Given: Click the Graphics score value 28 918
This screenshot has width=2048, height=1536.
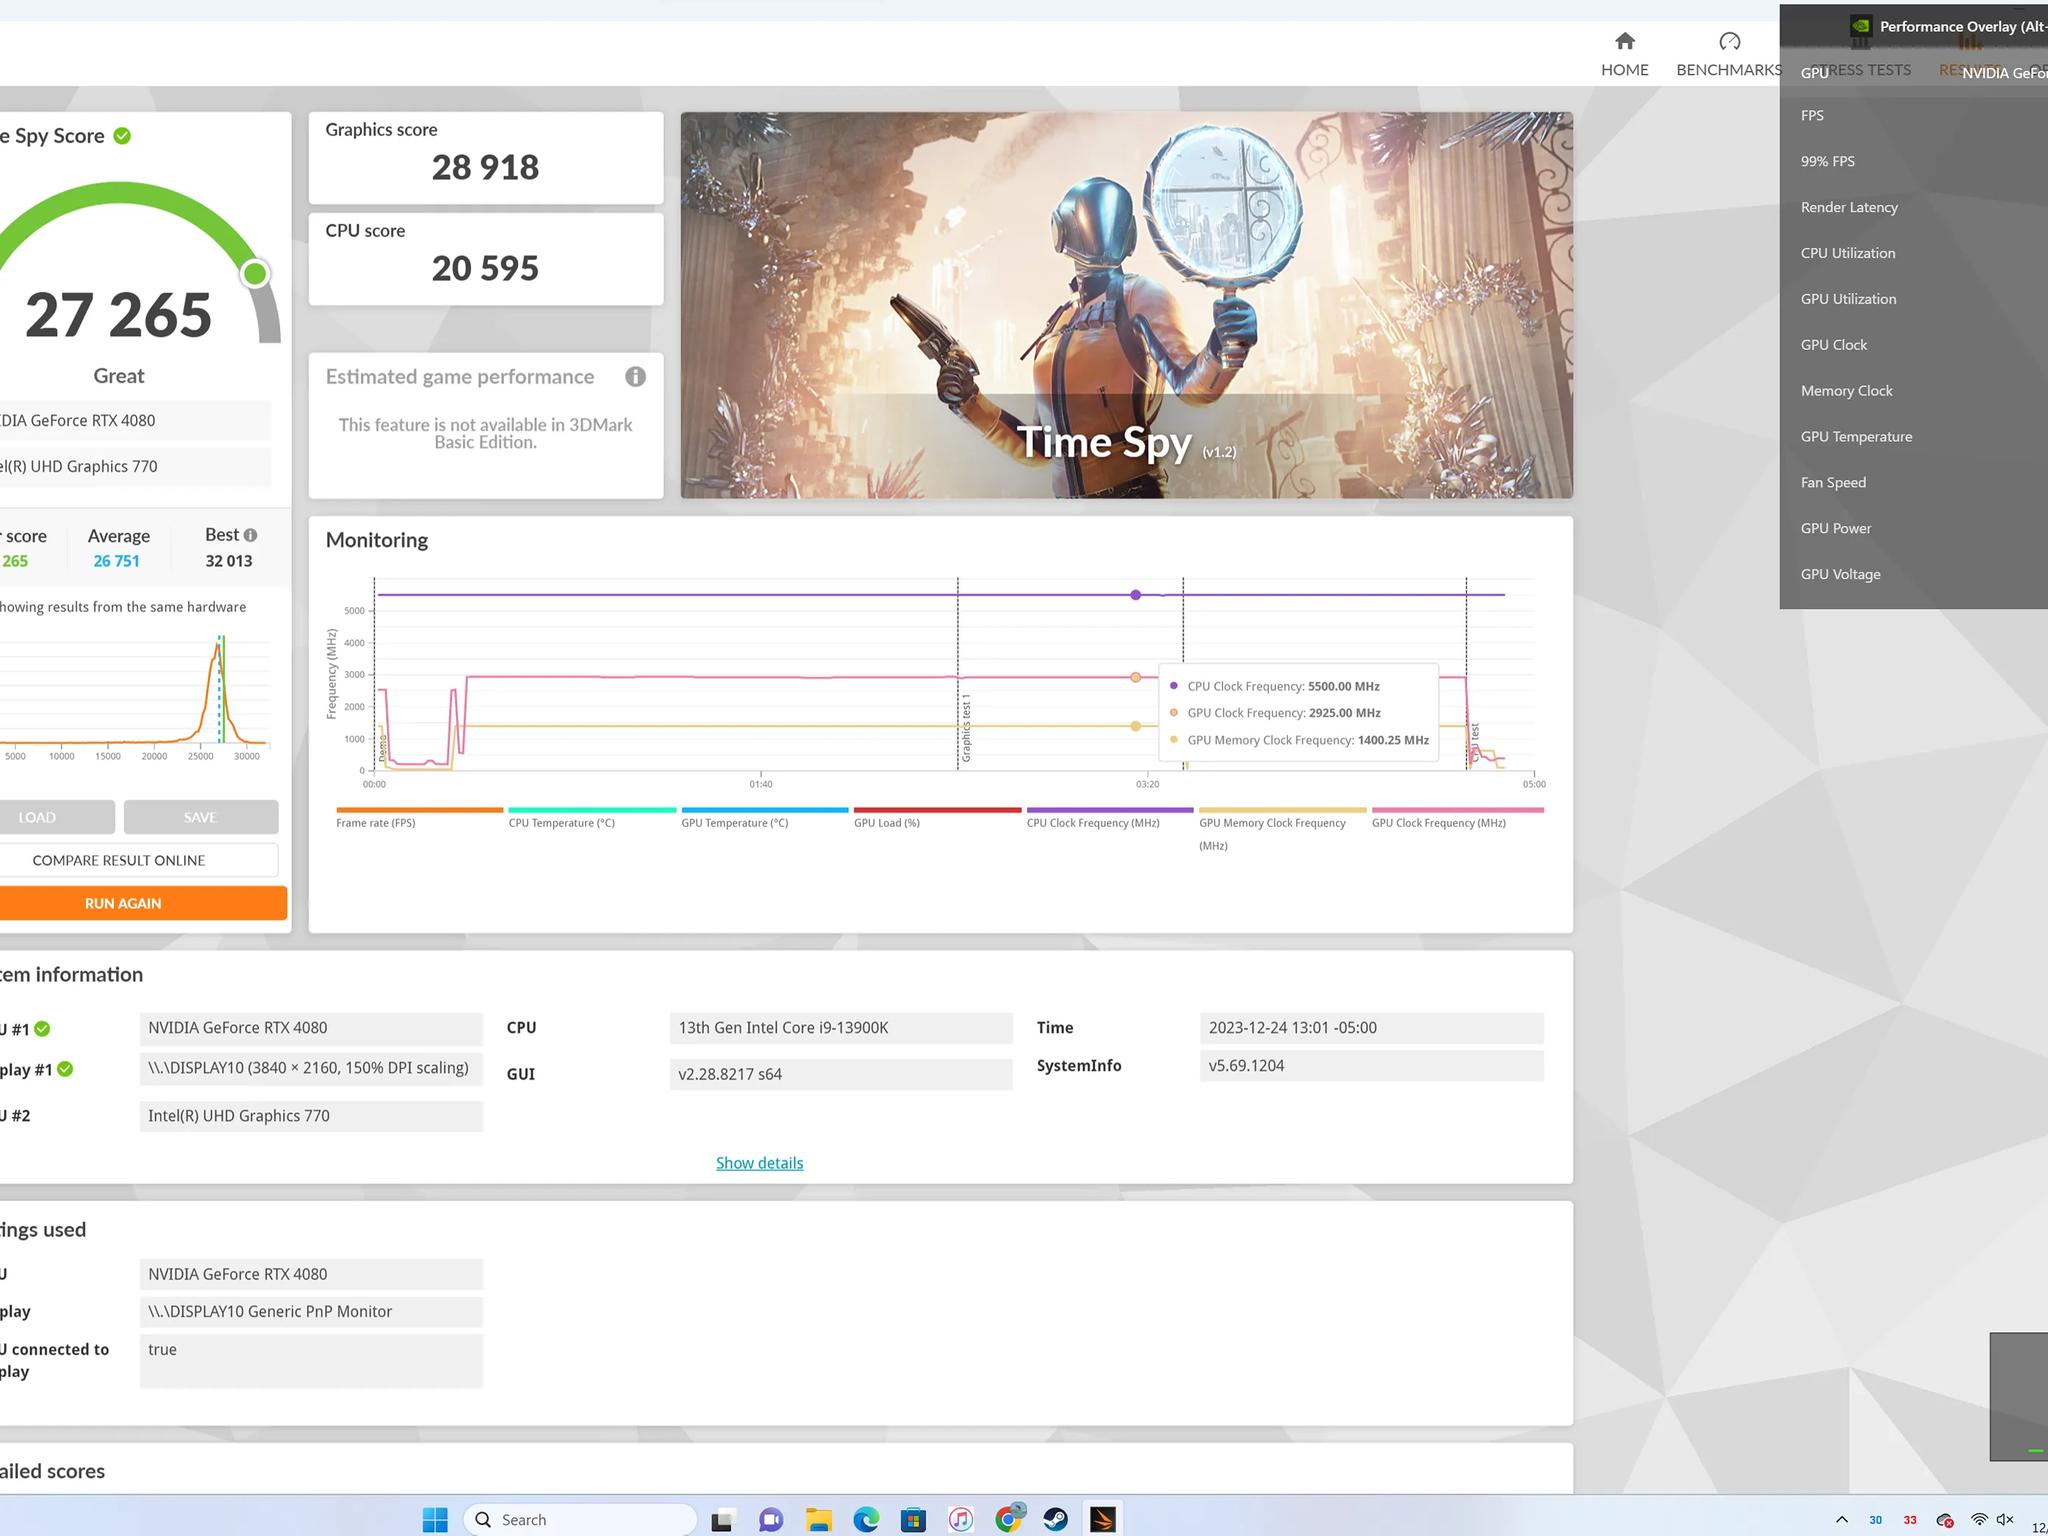Looking at the screenshot, I should tap(485, 167).
